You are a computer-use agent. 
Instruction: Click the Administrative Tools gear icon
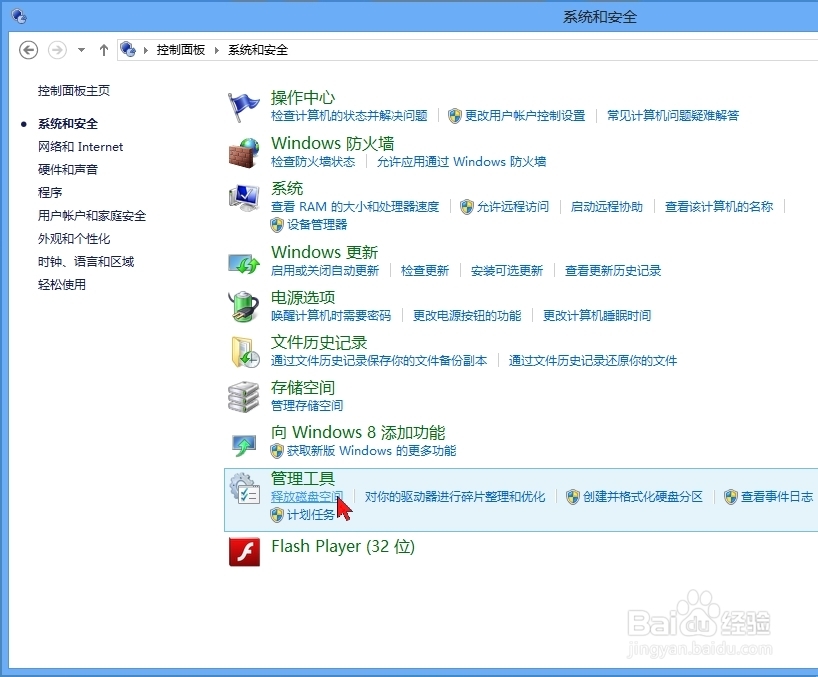click(x=245, y=488)
